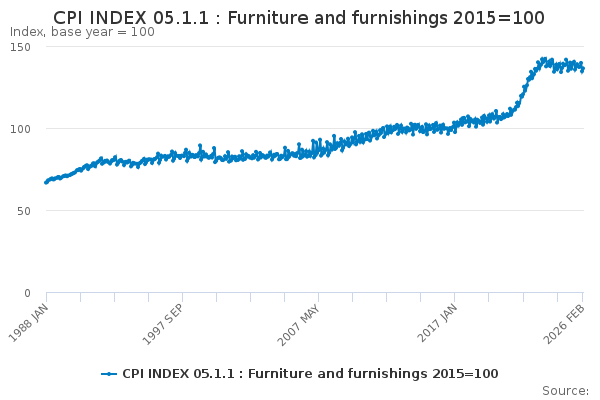Click the legend line marker icon
This screenshot has height=400, width=600.
(x=110, y=374)
